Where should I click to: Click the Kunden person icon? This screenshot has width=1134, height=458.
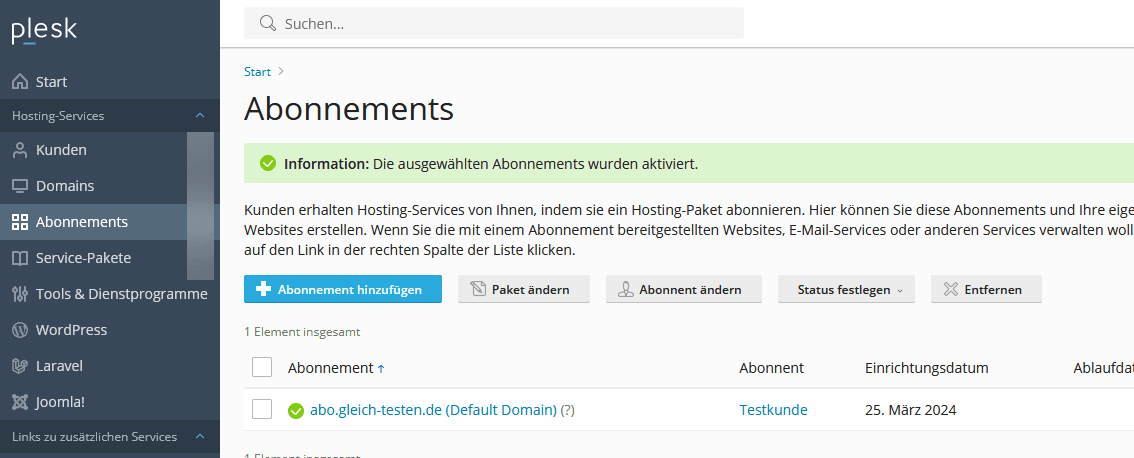[20, 150]
